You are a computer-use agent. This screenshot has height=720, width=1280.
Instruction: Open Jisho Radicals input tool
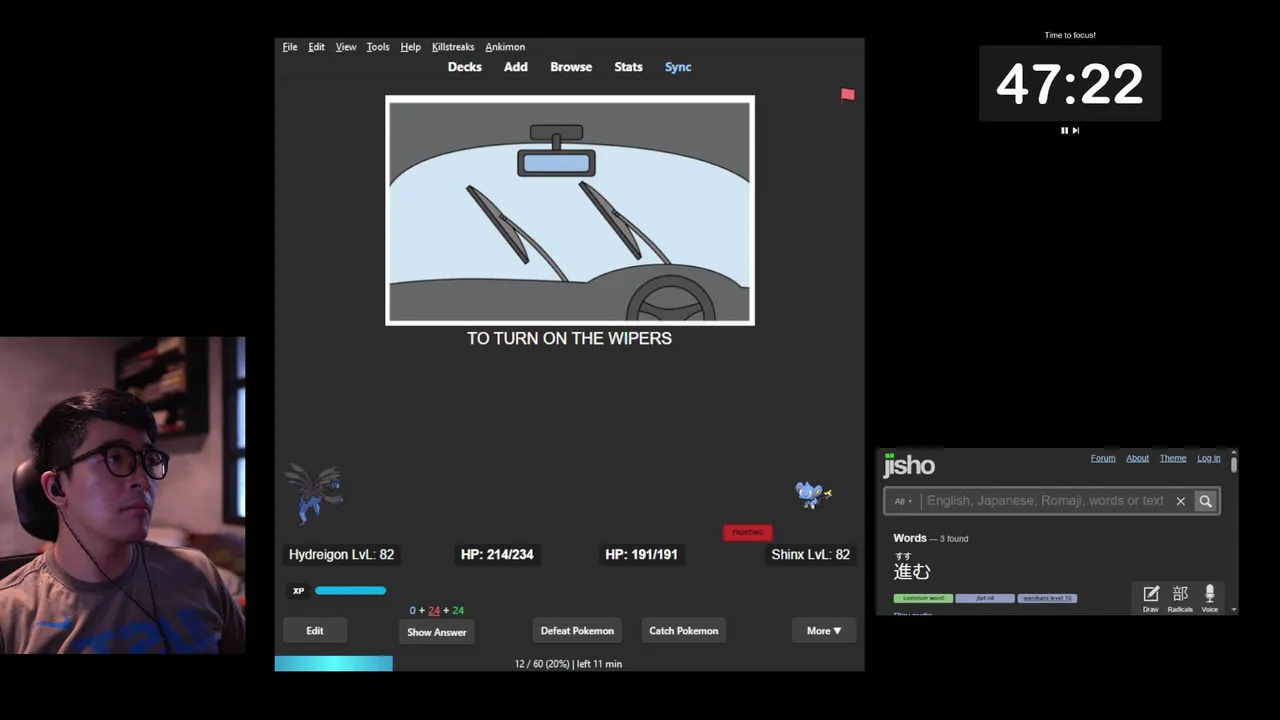point(1180,598)
